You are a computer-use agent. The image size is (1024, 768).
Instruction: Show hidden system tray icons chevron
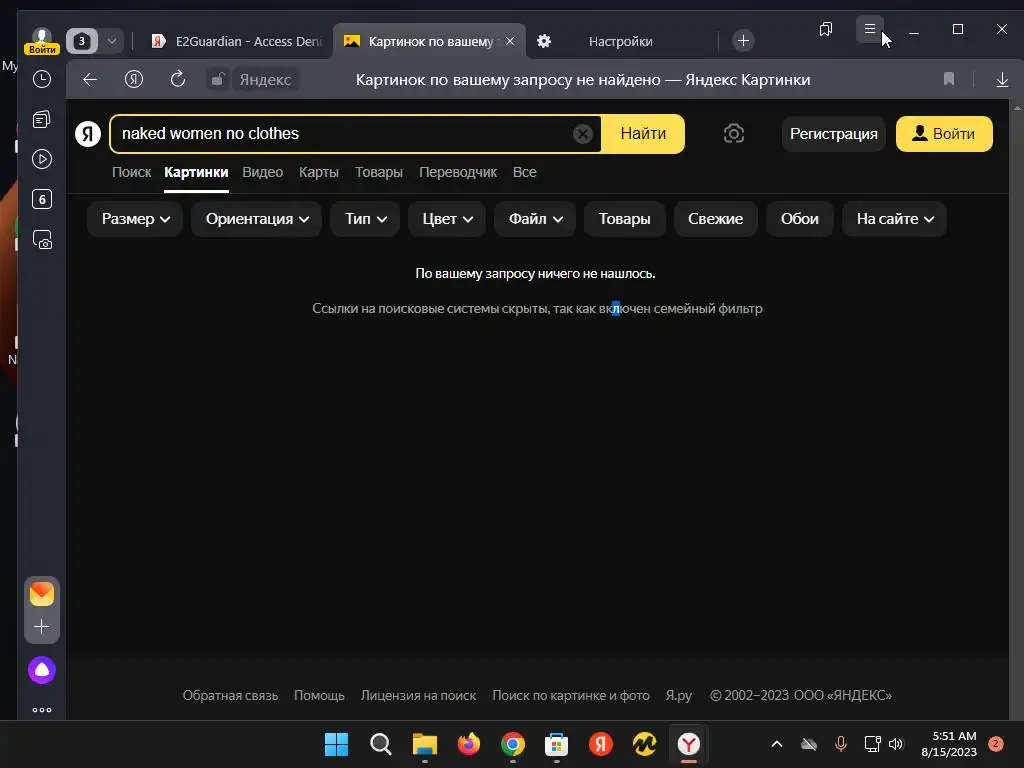776,744
